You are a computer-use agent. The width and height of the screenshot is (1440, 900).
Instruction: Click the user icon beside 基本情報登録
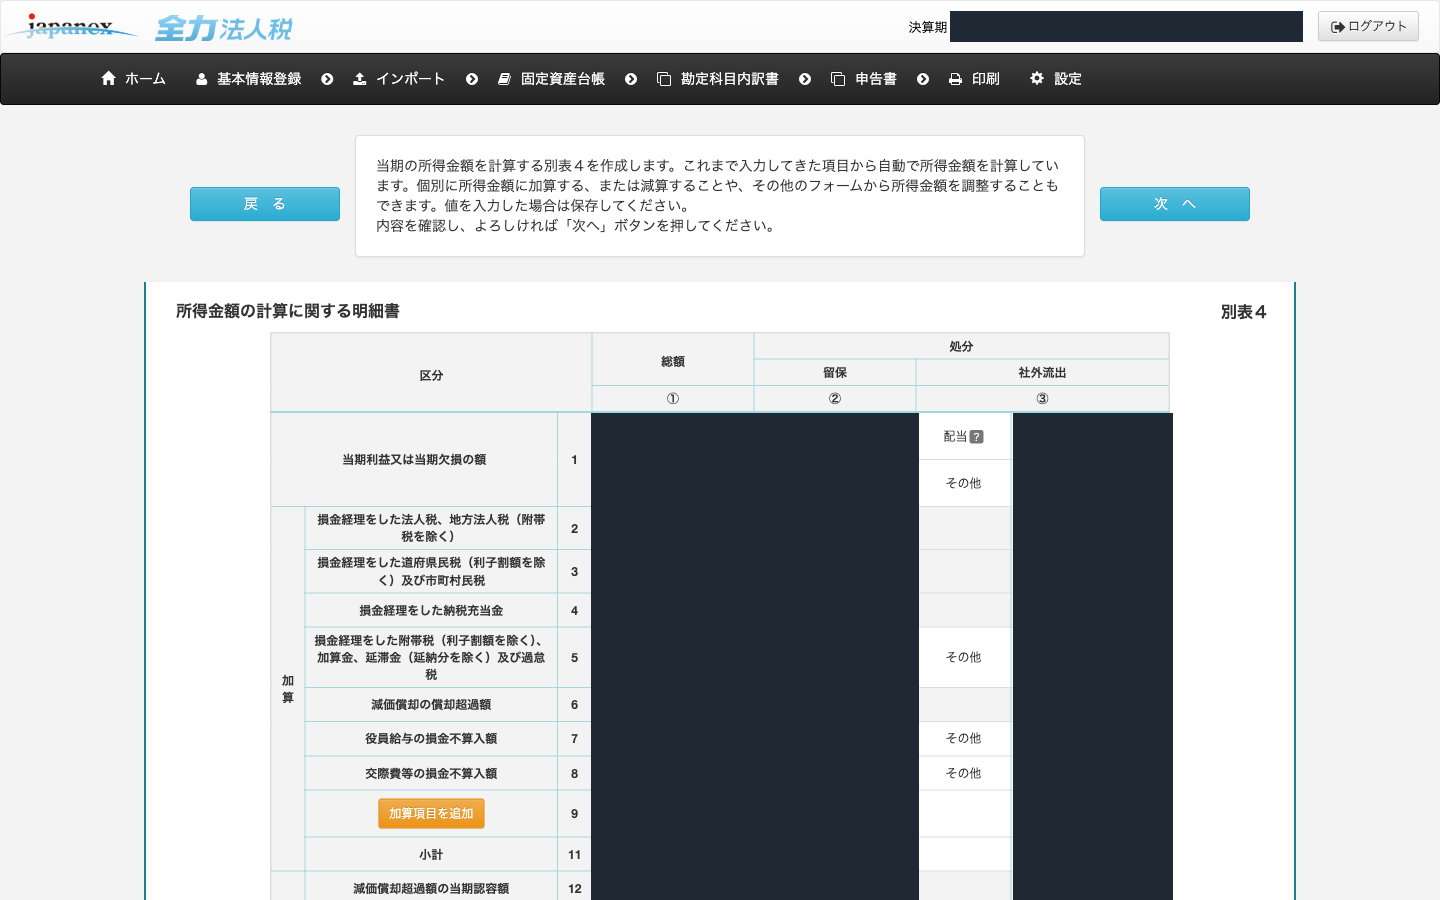click(201, 79)
